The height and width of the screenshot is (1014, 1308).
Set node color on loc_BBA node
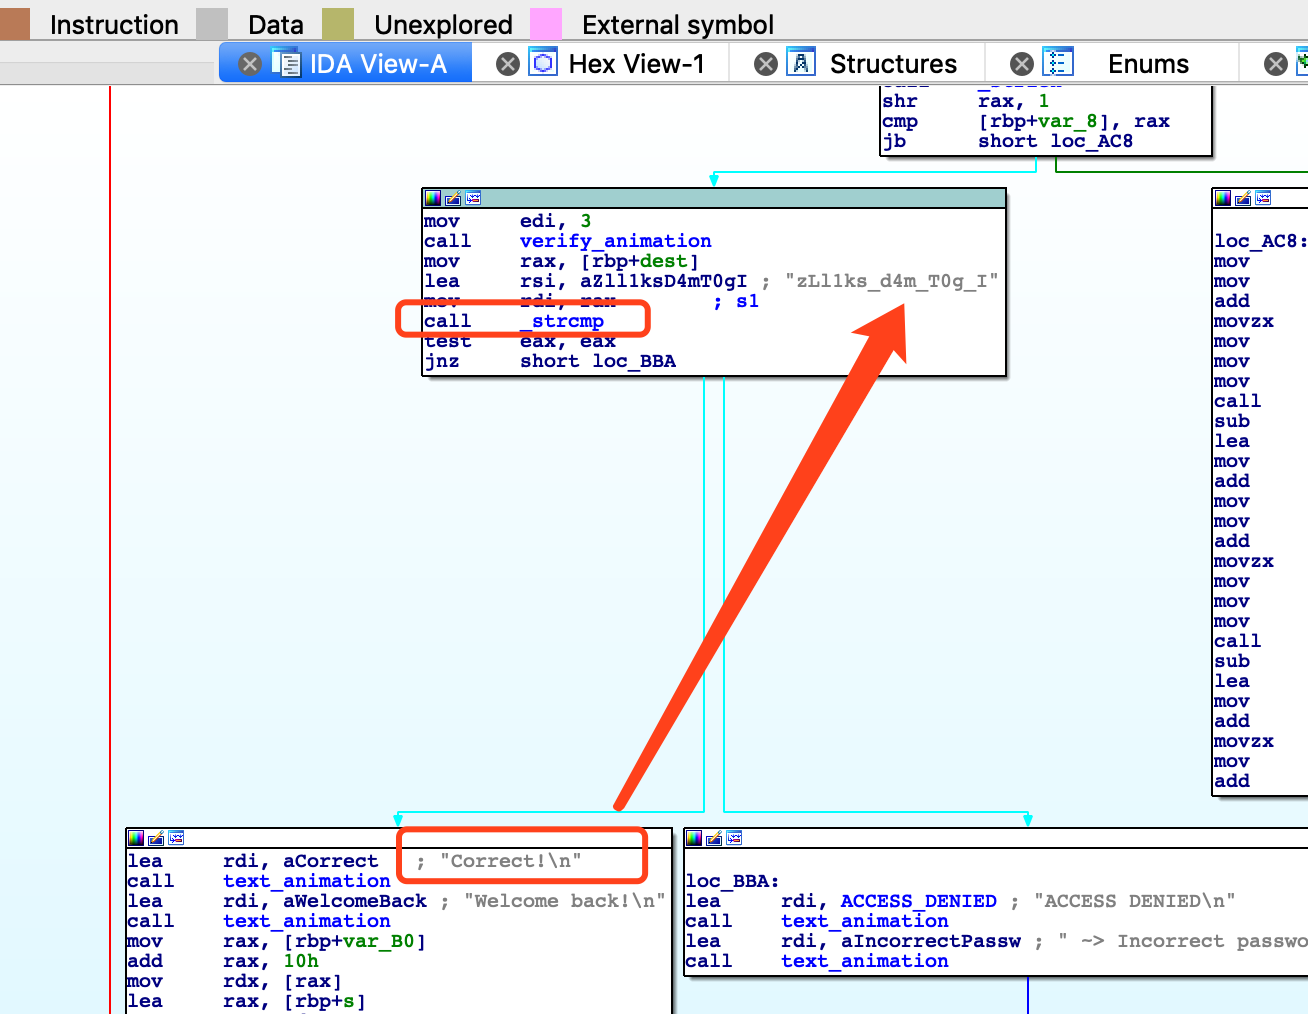pyautogui.click(x=694, y=838)
